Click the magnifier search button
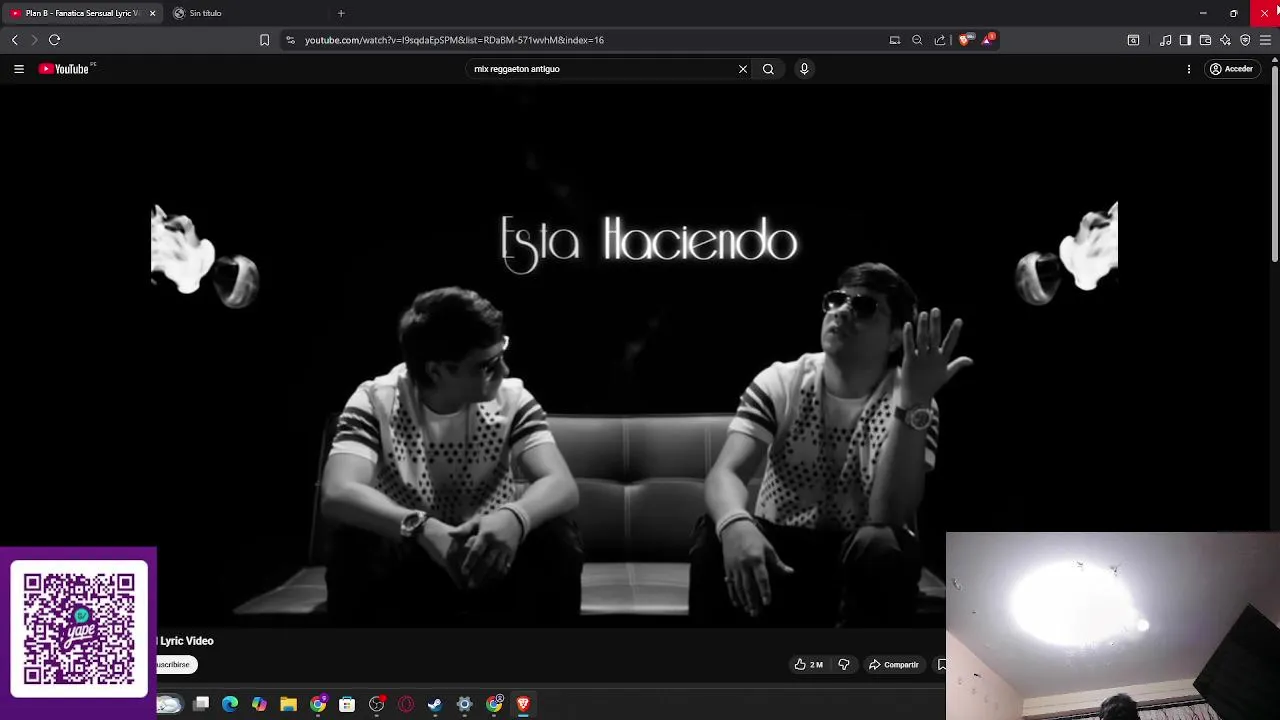Screen dimensions: 1280x720 coord(768,69)
